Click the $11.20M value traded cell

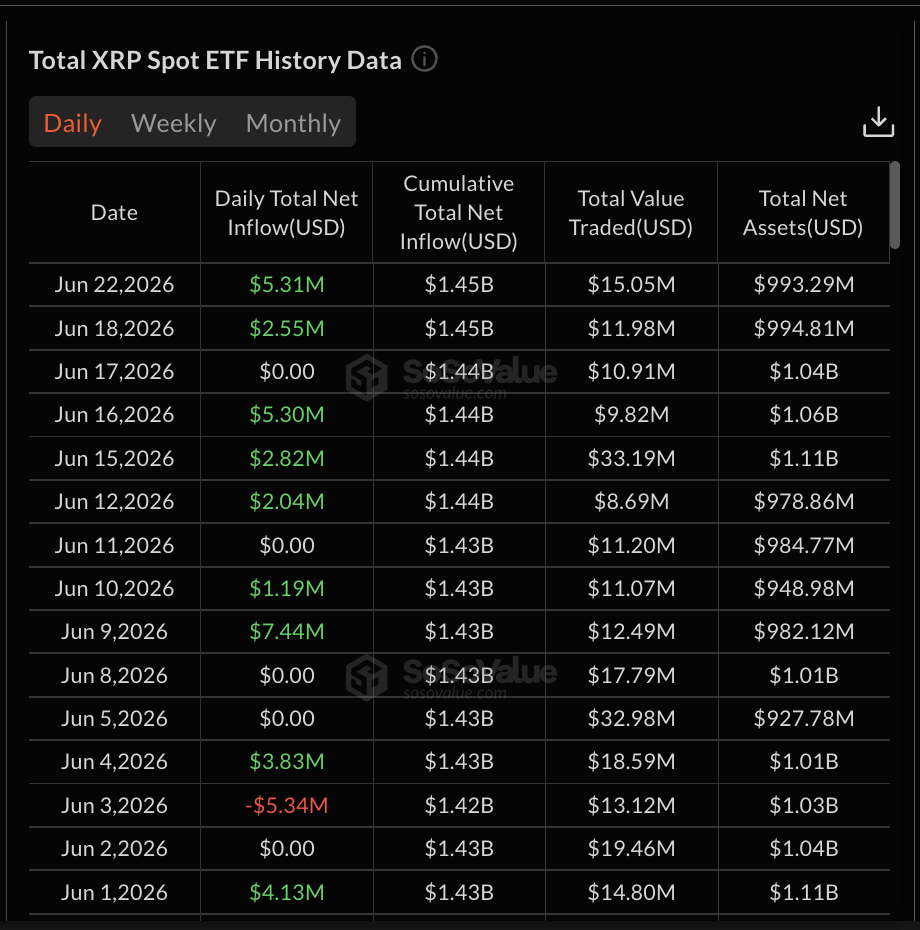(631, 545)
